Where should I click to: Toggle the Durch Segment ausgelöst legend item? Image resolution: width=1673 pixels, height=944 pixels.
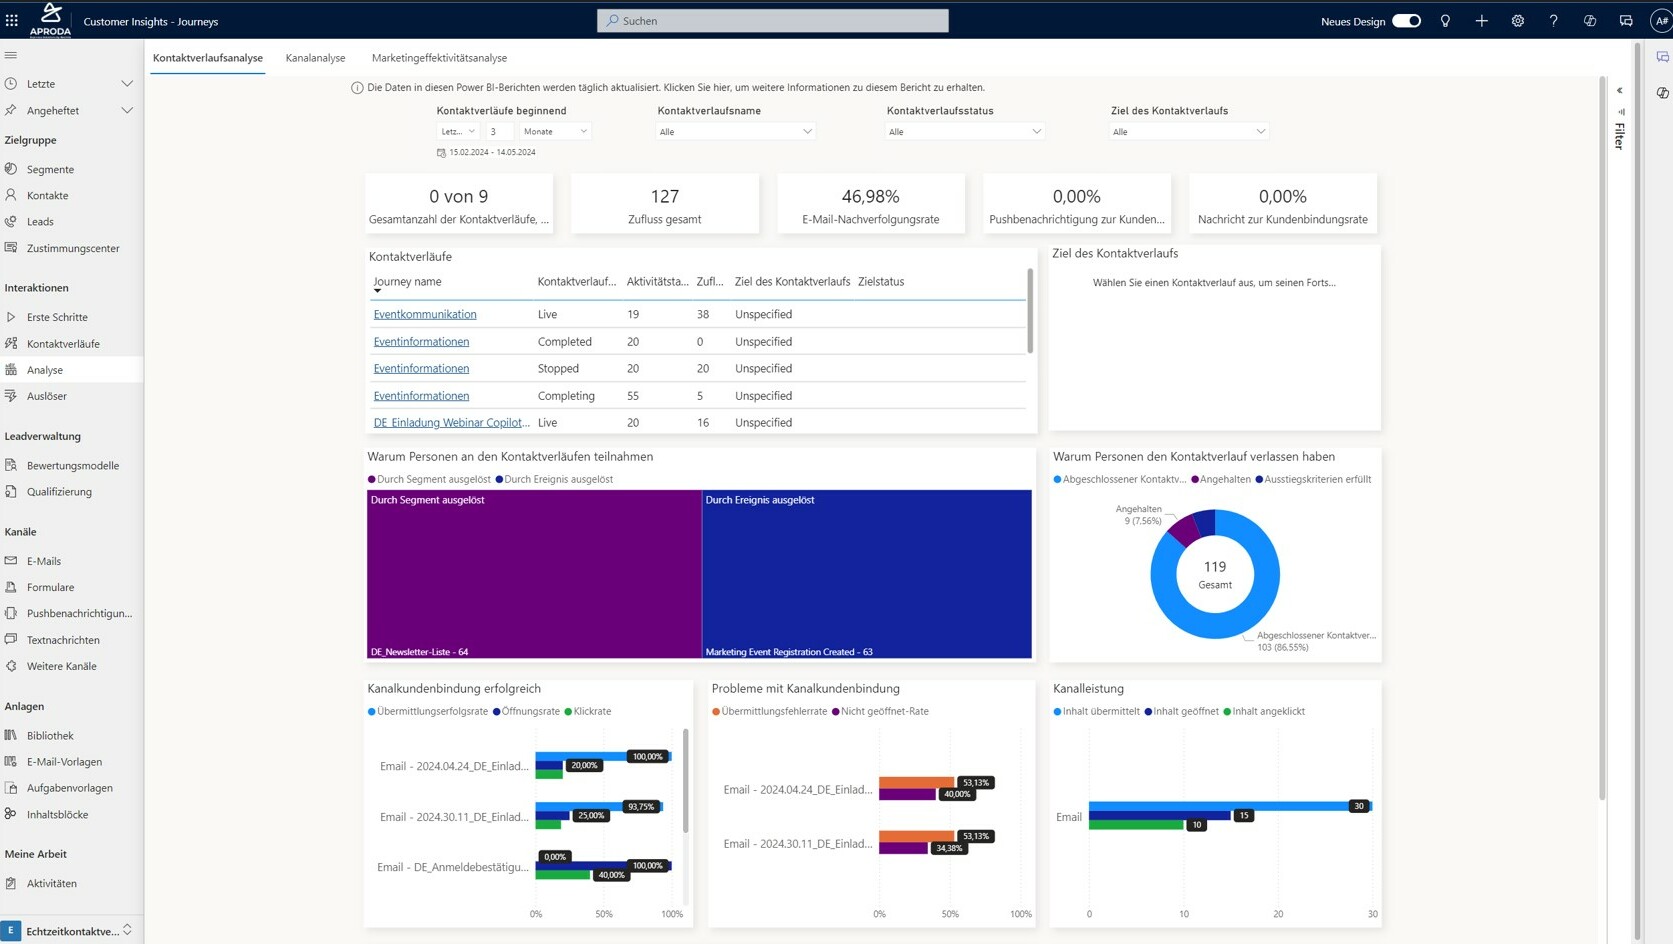pos(433,479)
